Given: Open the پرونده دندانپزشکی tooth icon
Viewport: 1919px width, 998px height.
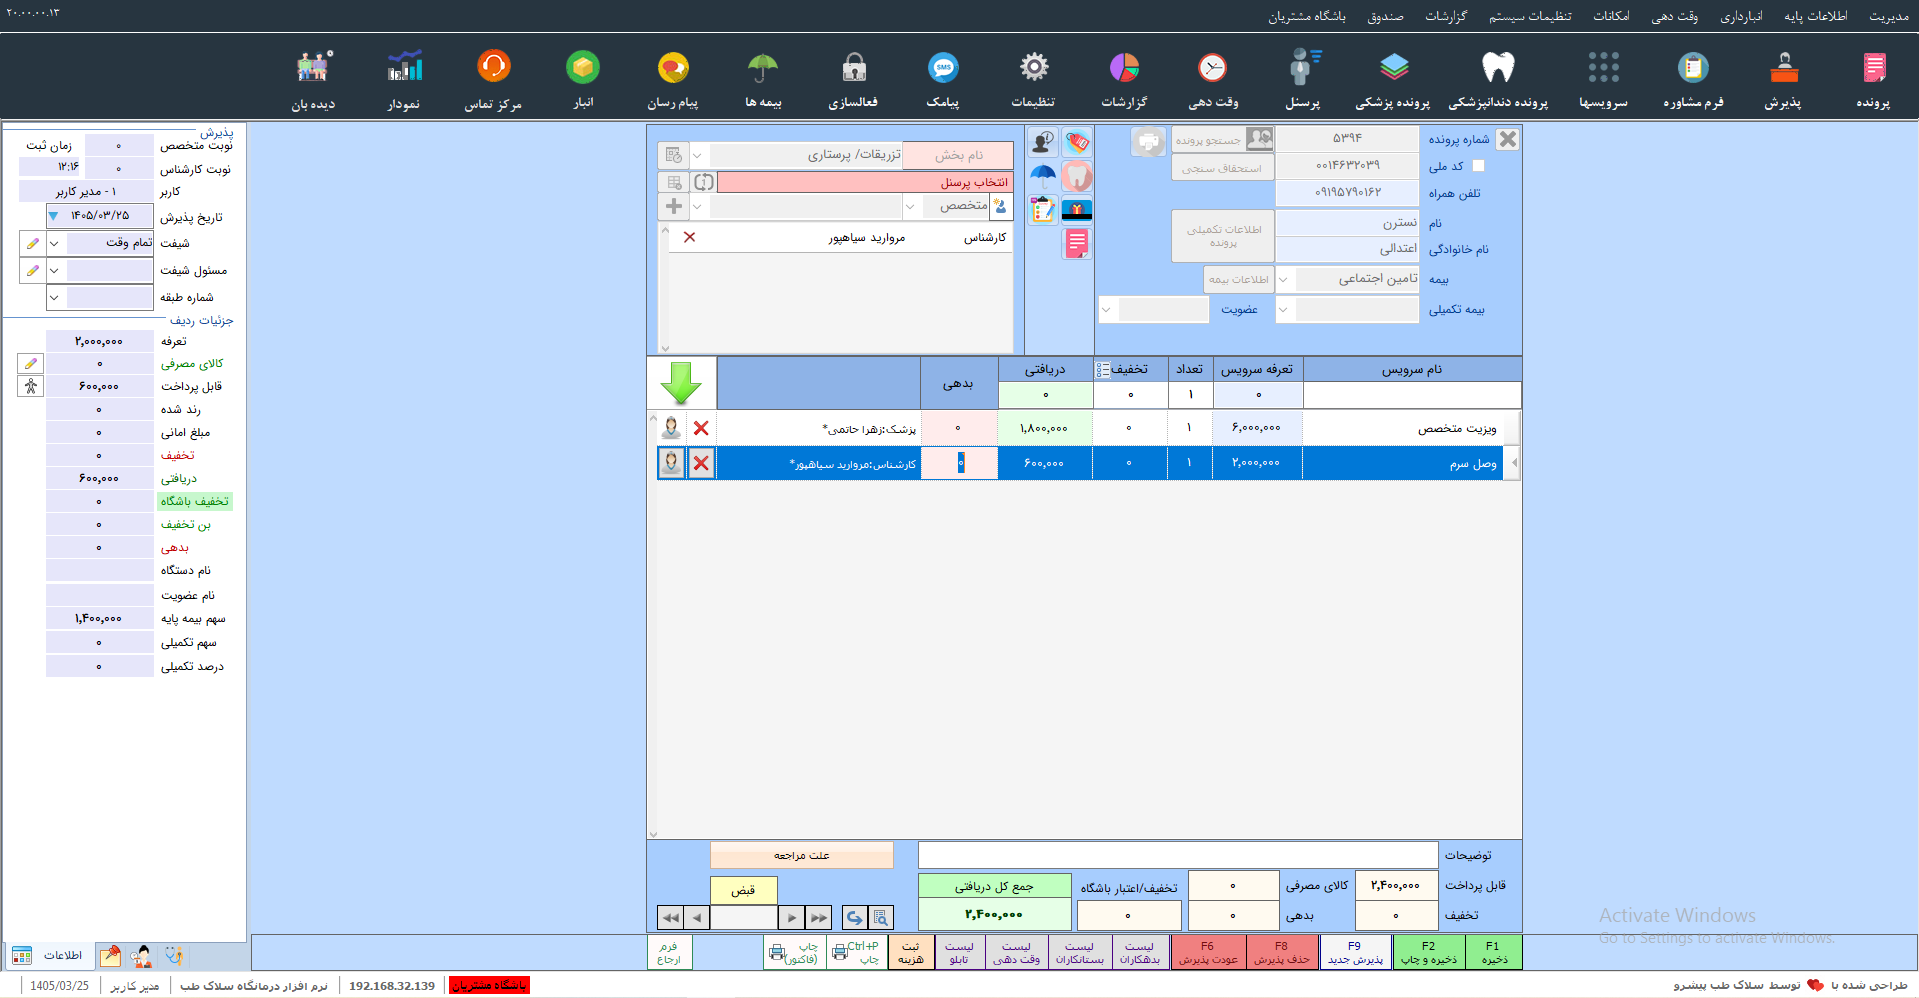Looking at the screenshot, I should pyautogui.click(x=1497, y=68).
